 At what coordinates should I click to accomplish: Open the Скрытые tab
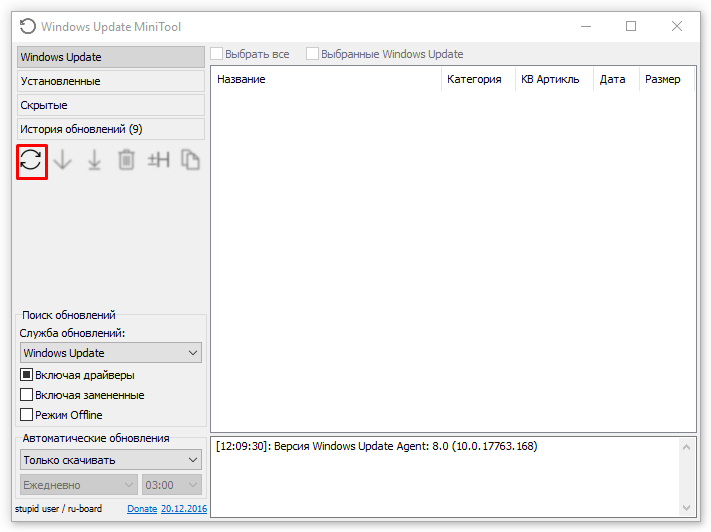[111, 105]
